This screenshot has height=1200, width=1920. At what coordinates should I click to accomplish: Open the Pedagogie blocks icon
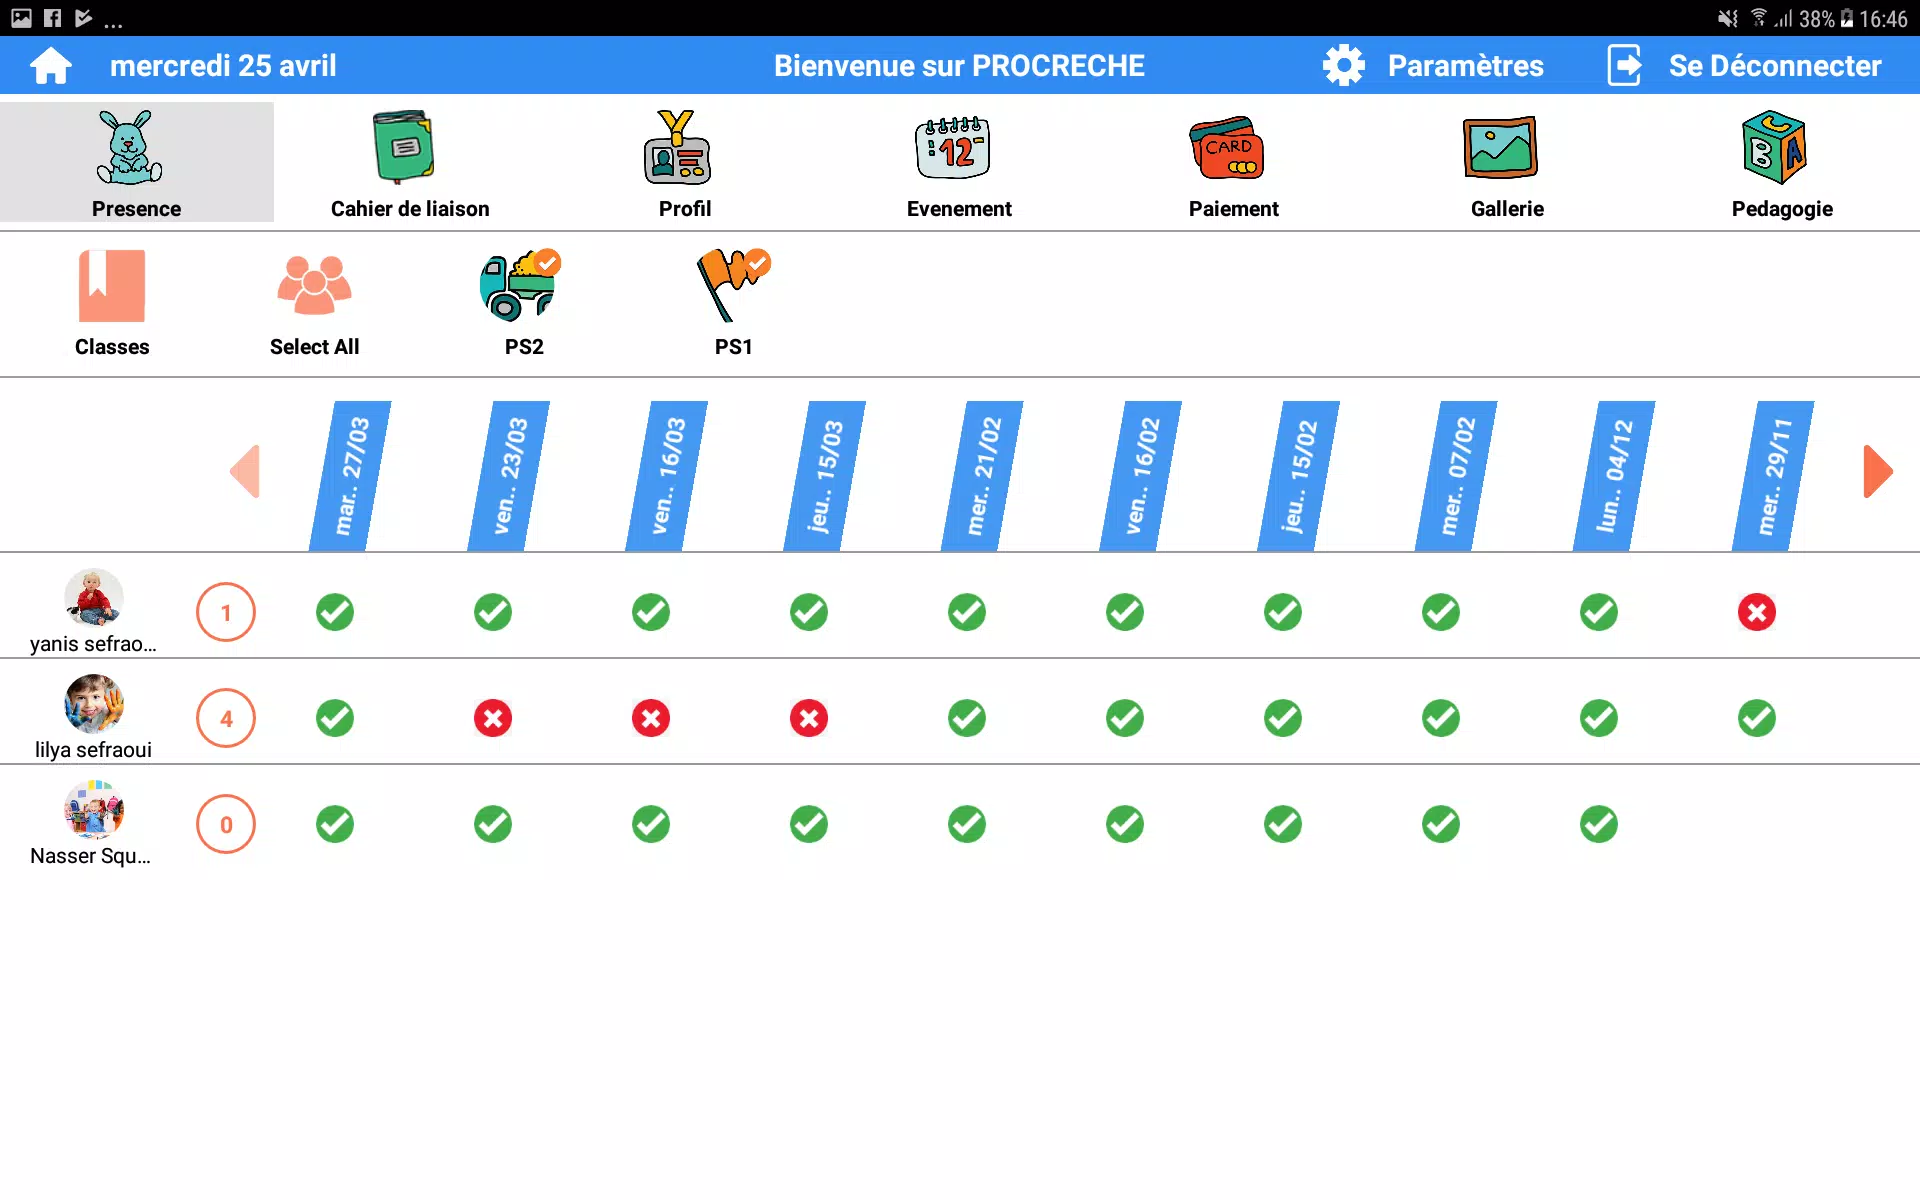pos(1775,147)
